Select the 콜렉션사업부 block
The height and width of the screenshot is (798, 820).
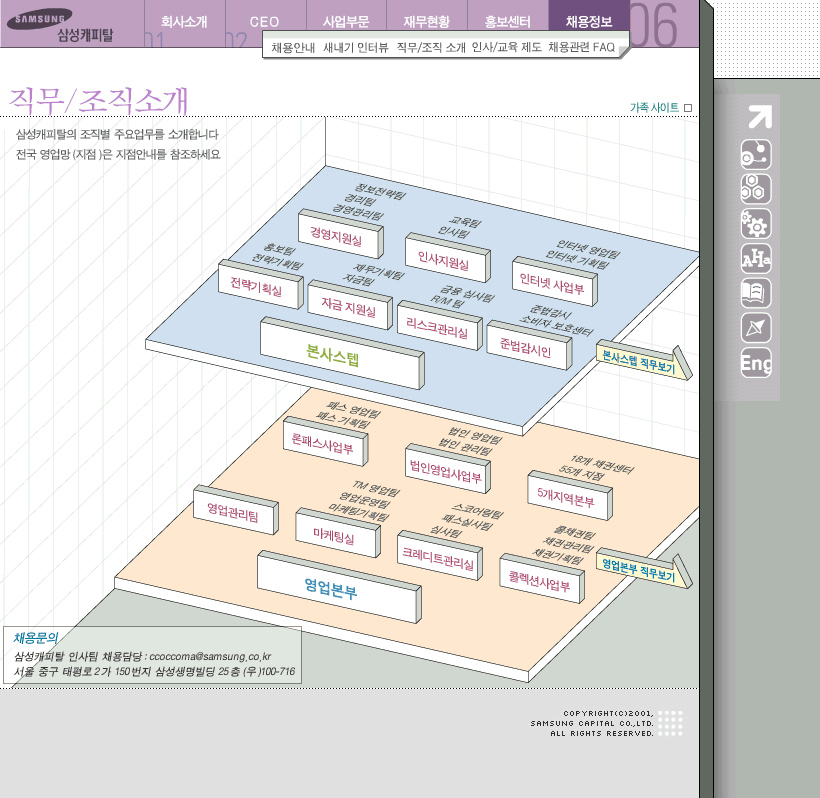pos(541,580)
